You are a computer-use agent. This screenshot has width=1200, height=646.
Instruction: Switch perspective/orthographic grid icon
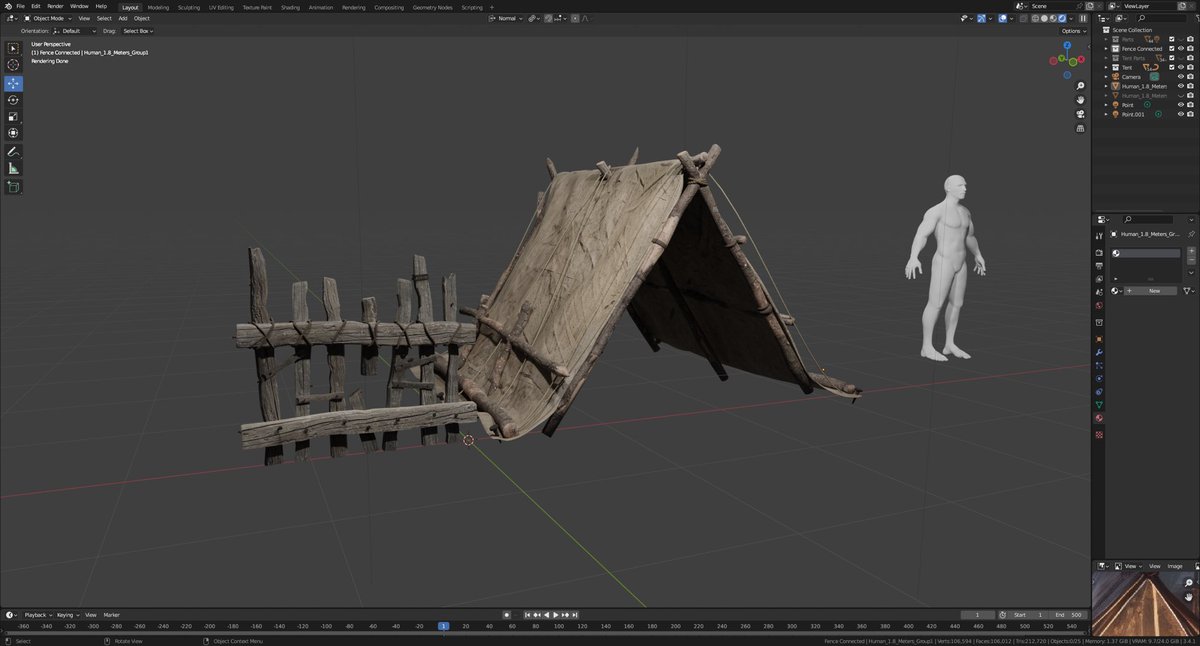1081,128
